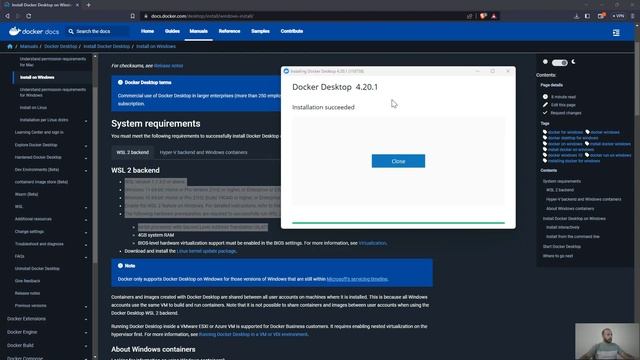Toggle the light/dark theme switch
The height and width of the screenshot is (360, 640).
(560, 63)
